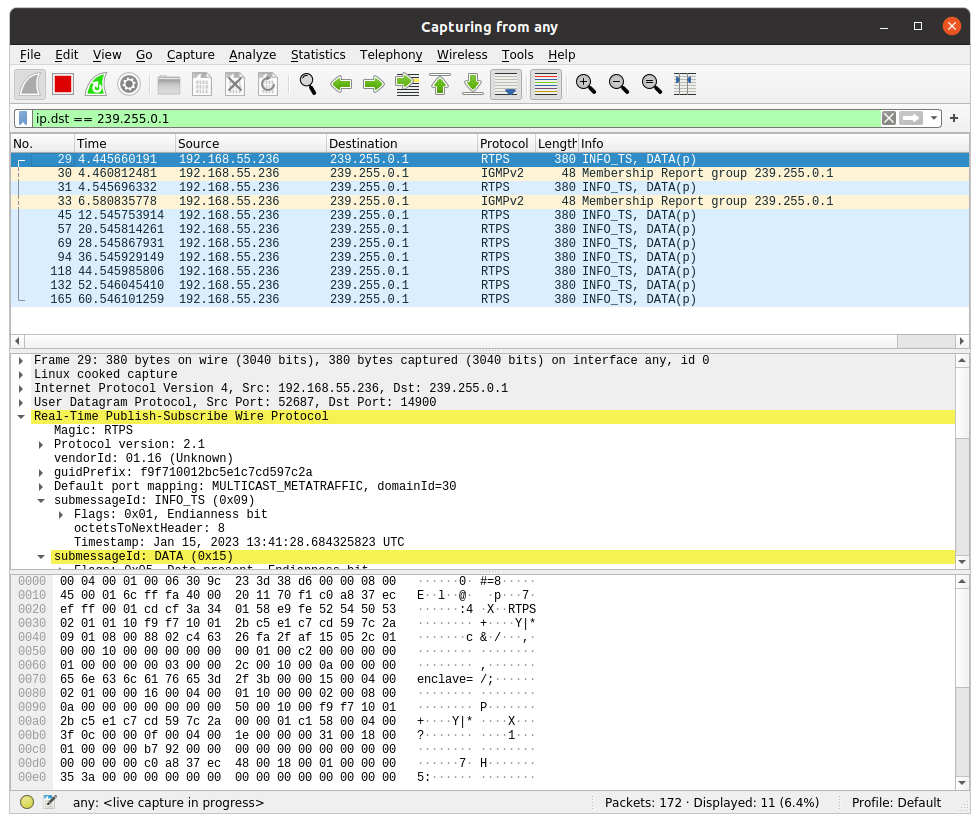Open the File menu
This screenshot has width=980, height=823.
click(x=30, y=55)
